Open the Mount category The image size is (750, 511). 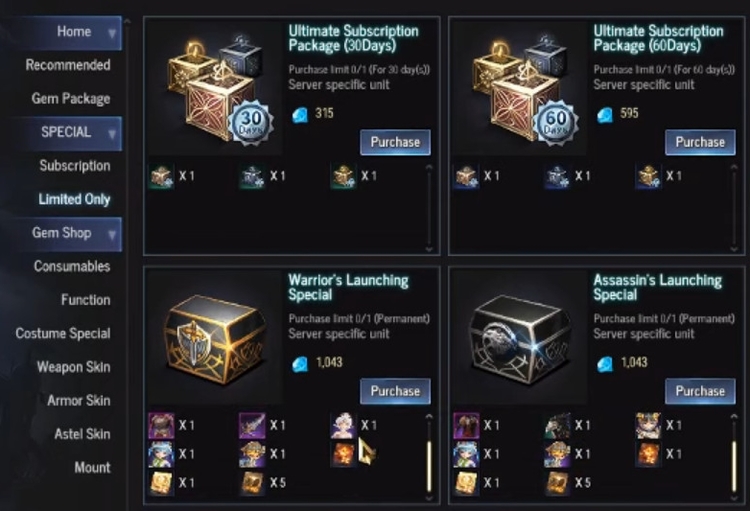point(92,467)
